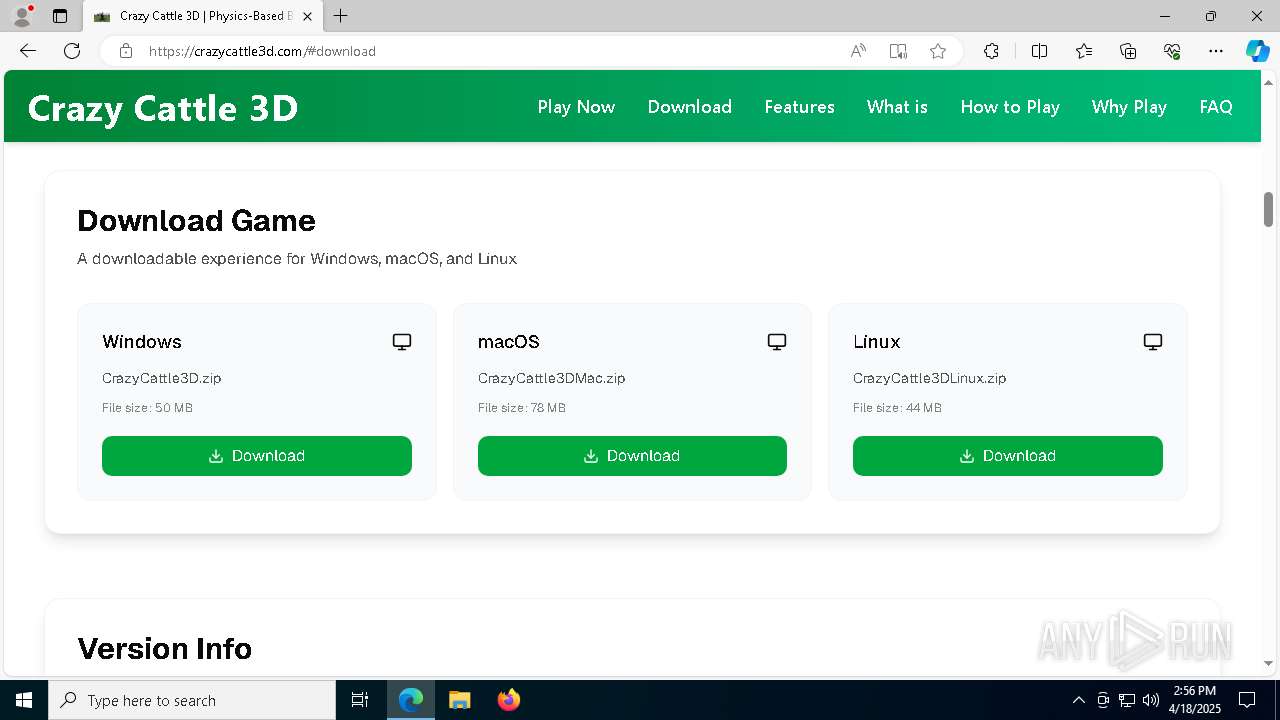The width and height of the screenshot is (1280, 720).
Task: Select CrazyCattle3DMac.zip filename text
Action: coord(552,378)
